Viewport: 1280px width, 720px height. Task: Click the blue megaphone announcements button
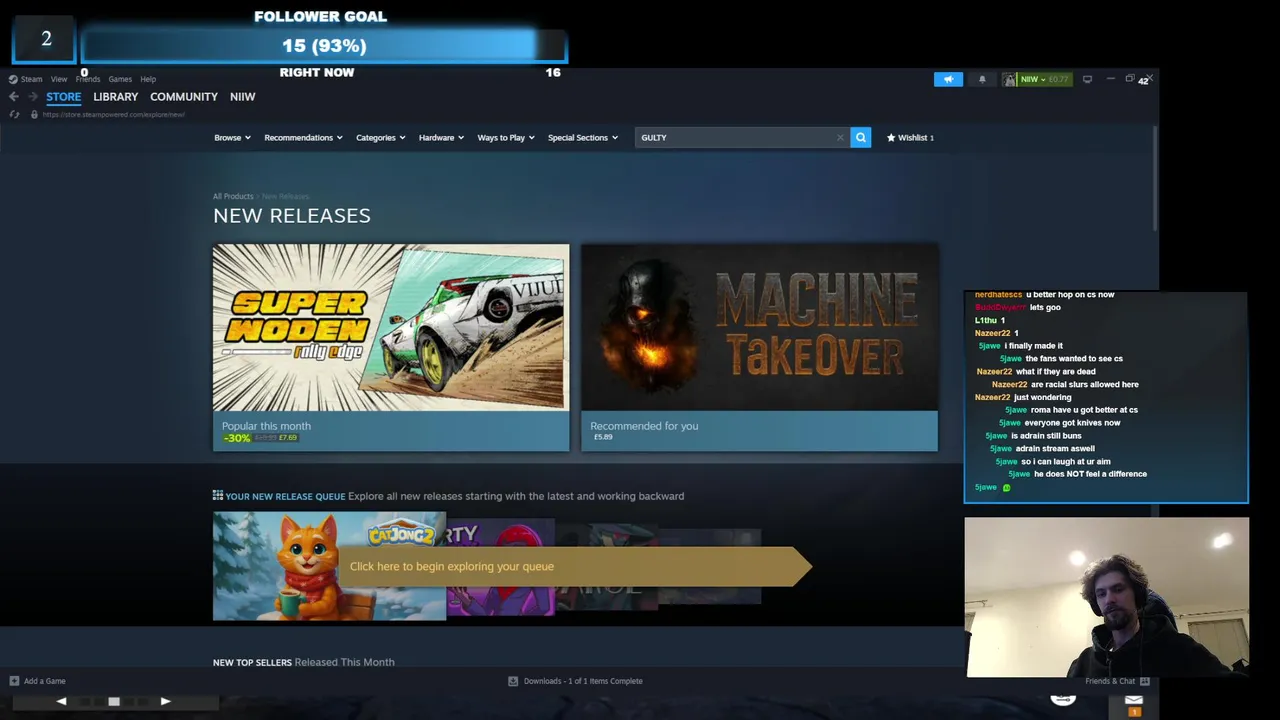948,79
